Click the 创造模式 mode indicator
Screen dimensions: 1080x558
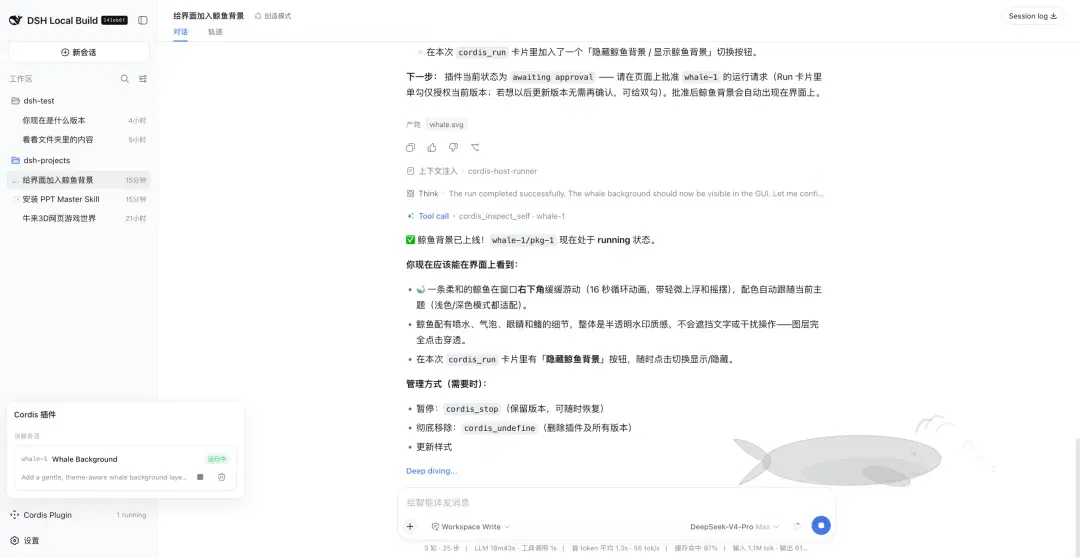[273, 16]
